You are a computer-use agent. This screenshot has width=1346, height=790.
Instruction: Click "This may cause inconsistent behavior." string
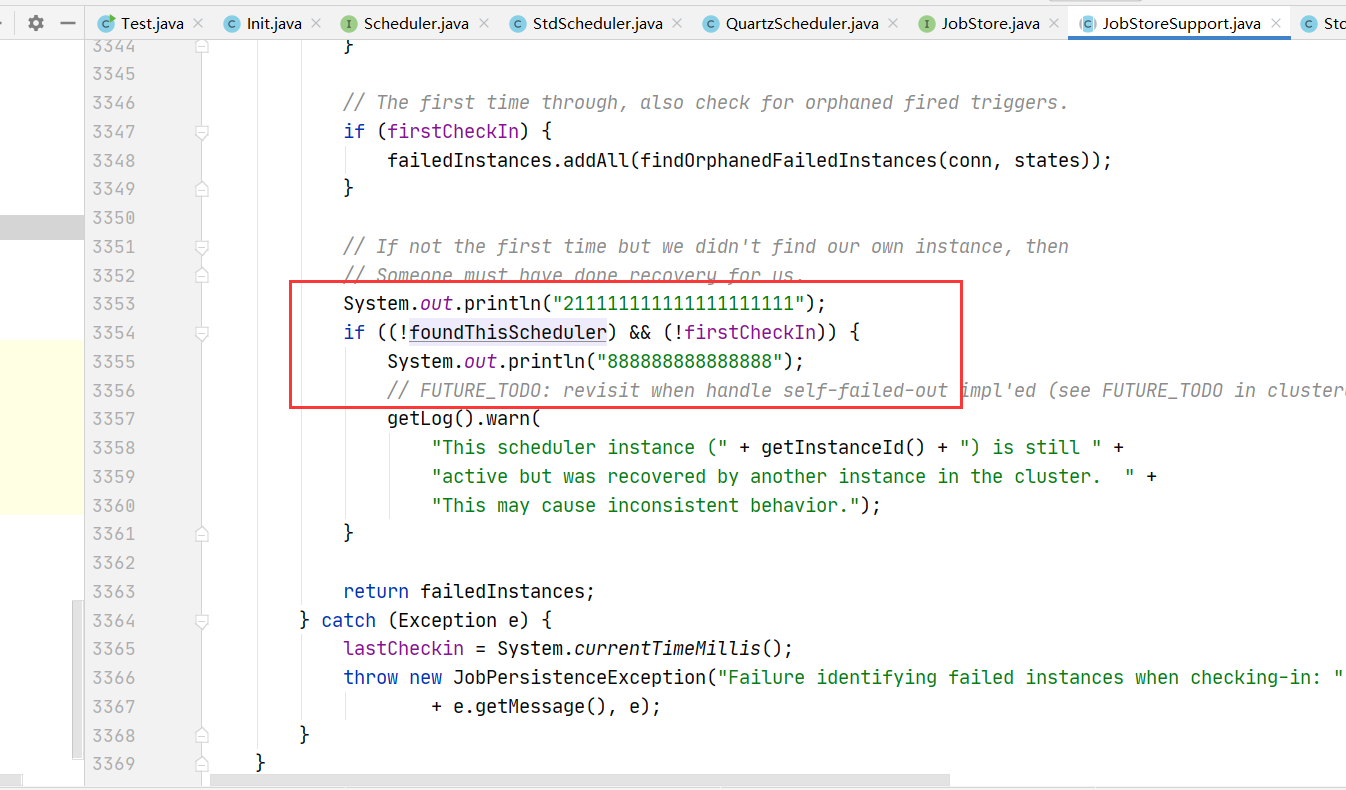point(645,505)
